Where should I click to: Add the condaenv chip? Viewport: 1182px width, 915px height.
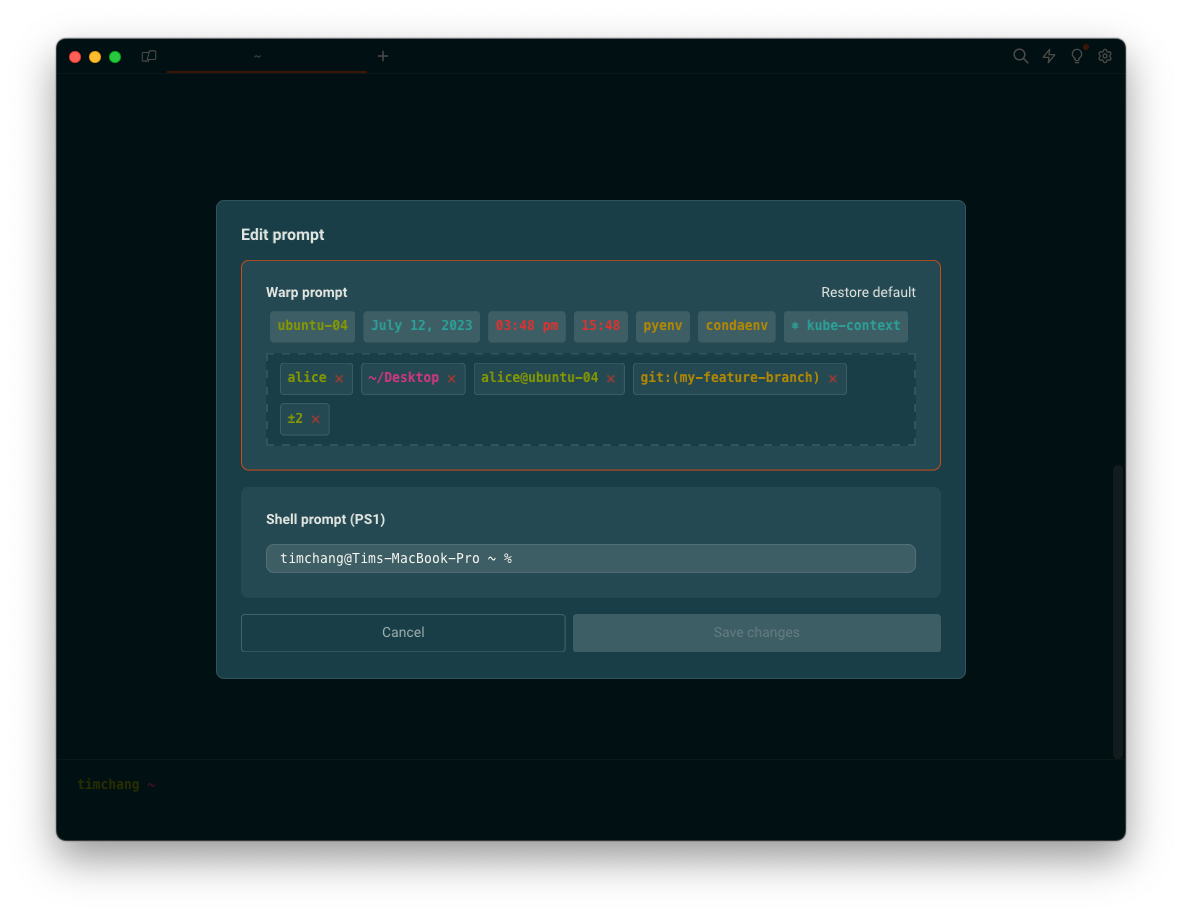coord(736,326)
